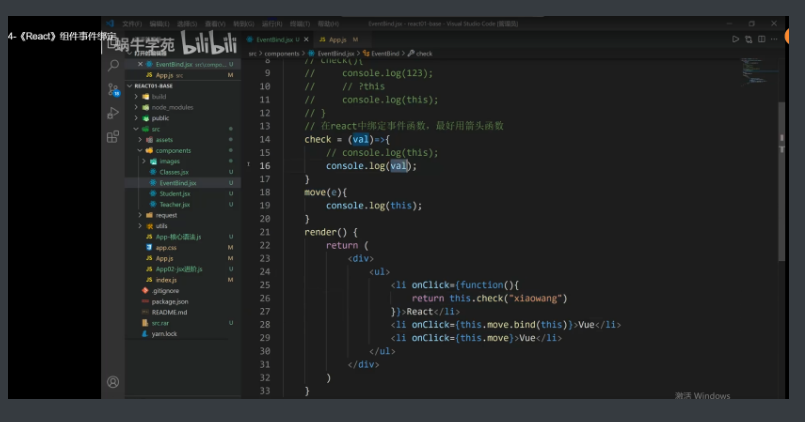Click the Open Changes icon in editor toolbar
Screen dimensions: 805x422
(x=749, y=40)
